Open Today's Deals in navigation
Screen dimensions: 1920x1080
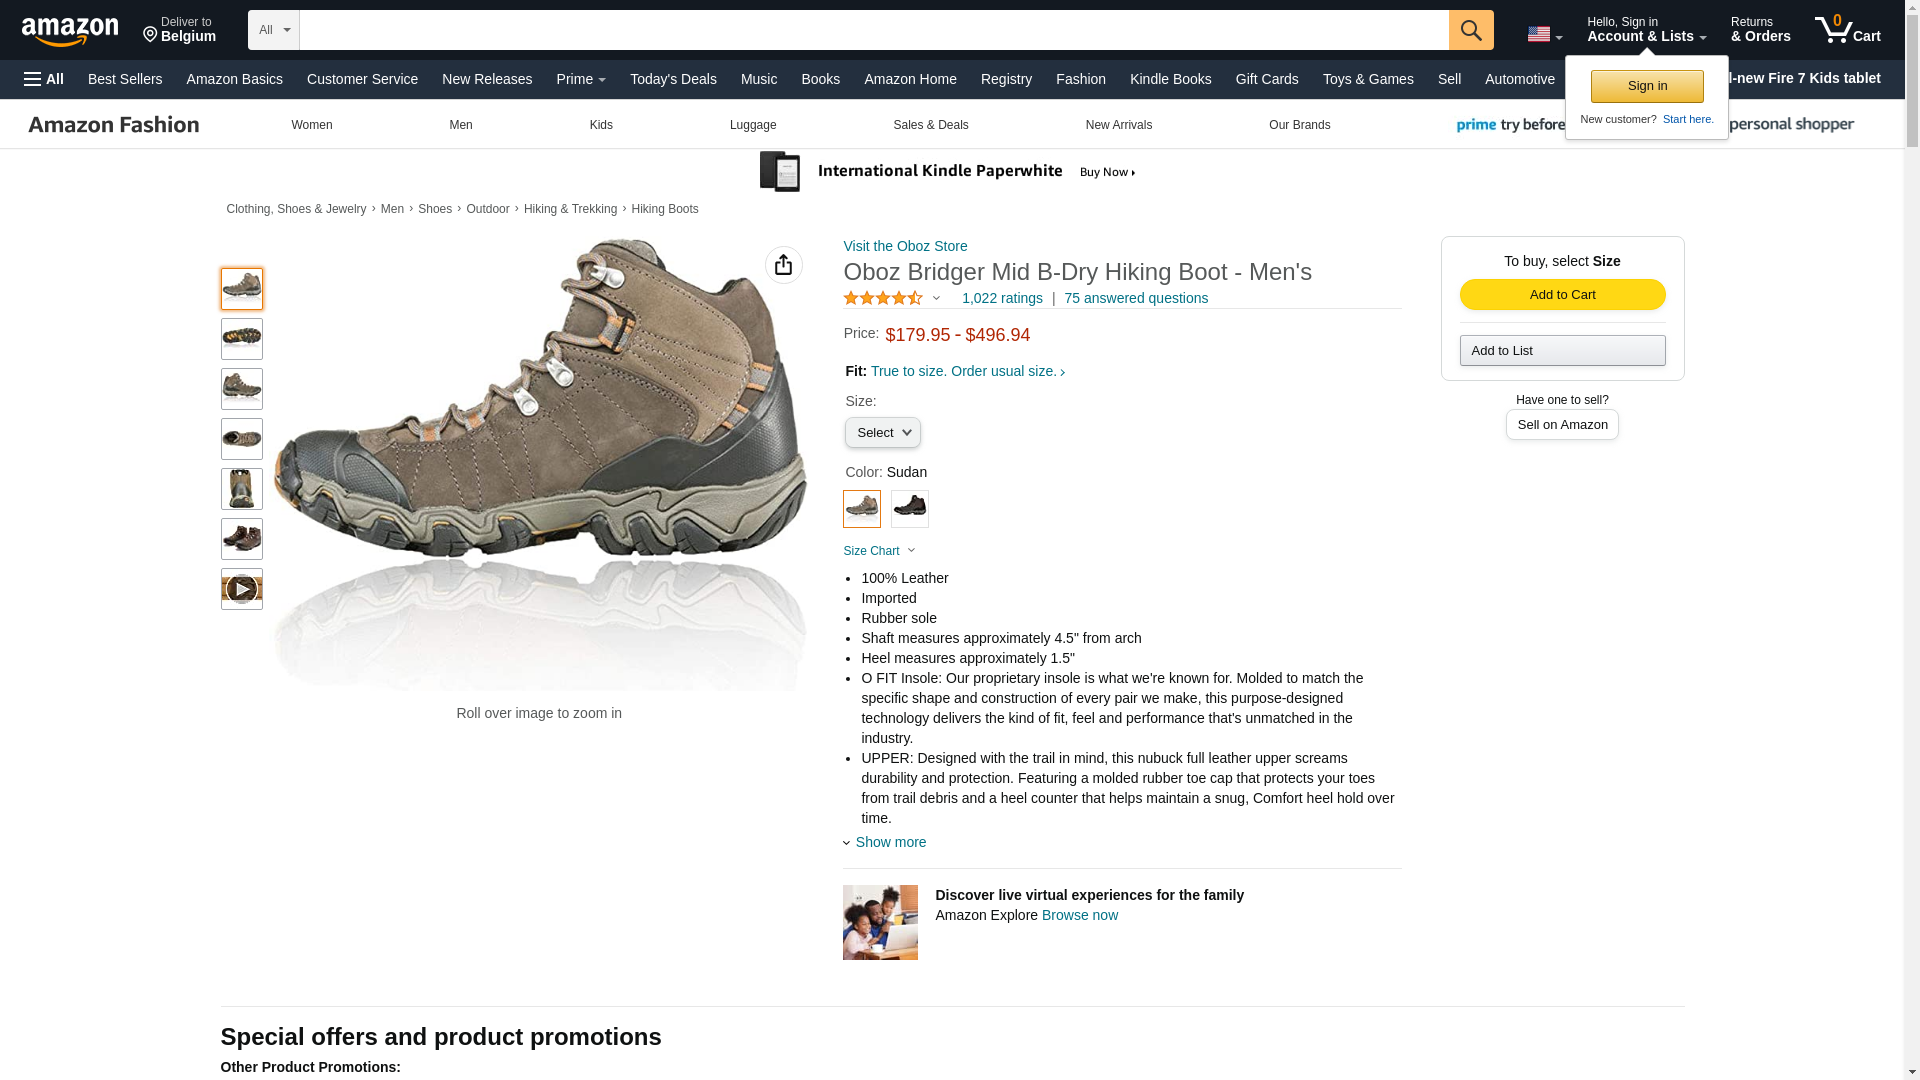tap(673, 79)
